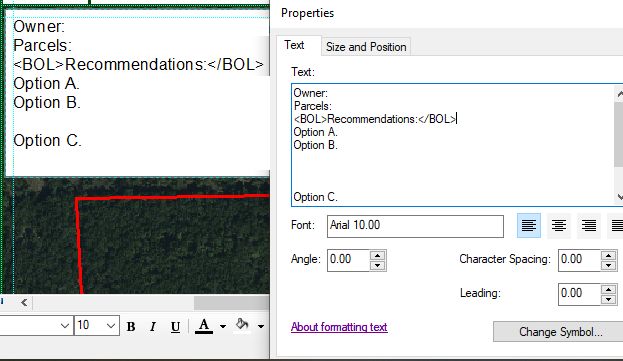The image size is (623, 361).
Task: Select justified text alignment
Action: (x=616, y=226)
